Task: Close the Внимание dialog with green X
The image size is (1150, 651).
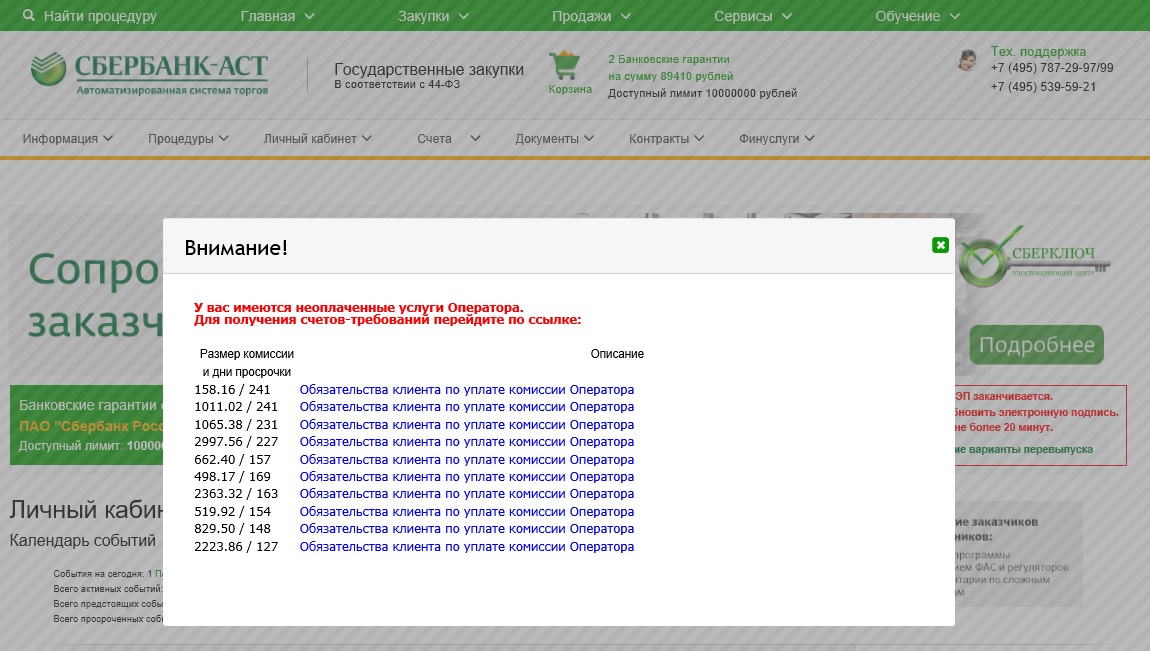Action: pyautogui.click(x=940, y=245)
